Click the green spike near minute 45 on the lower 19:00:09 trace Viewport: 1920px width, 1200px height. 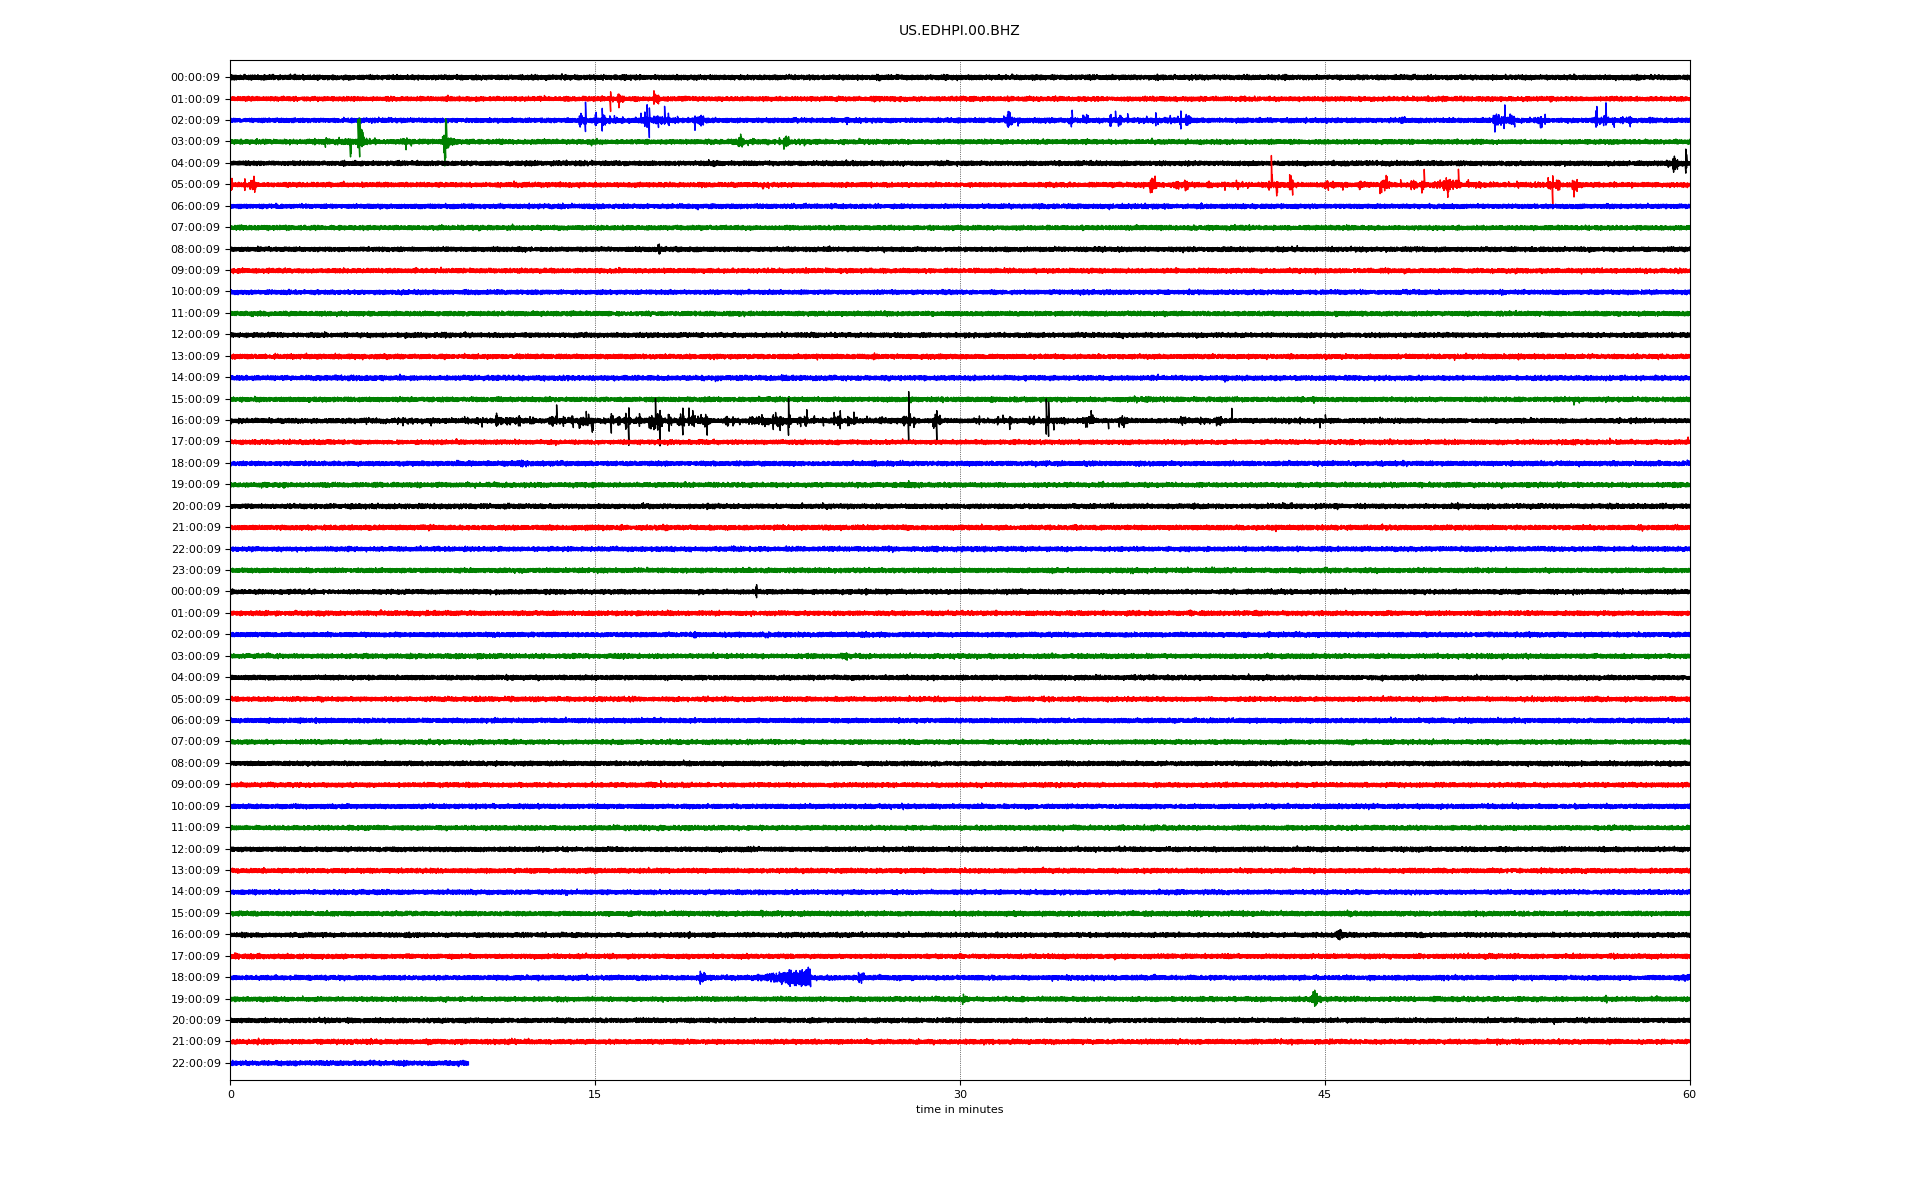coord(1314,998)
